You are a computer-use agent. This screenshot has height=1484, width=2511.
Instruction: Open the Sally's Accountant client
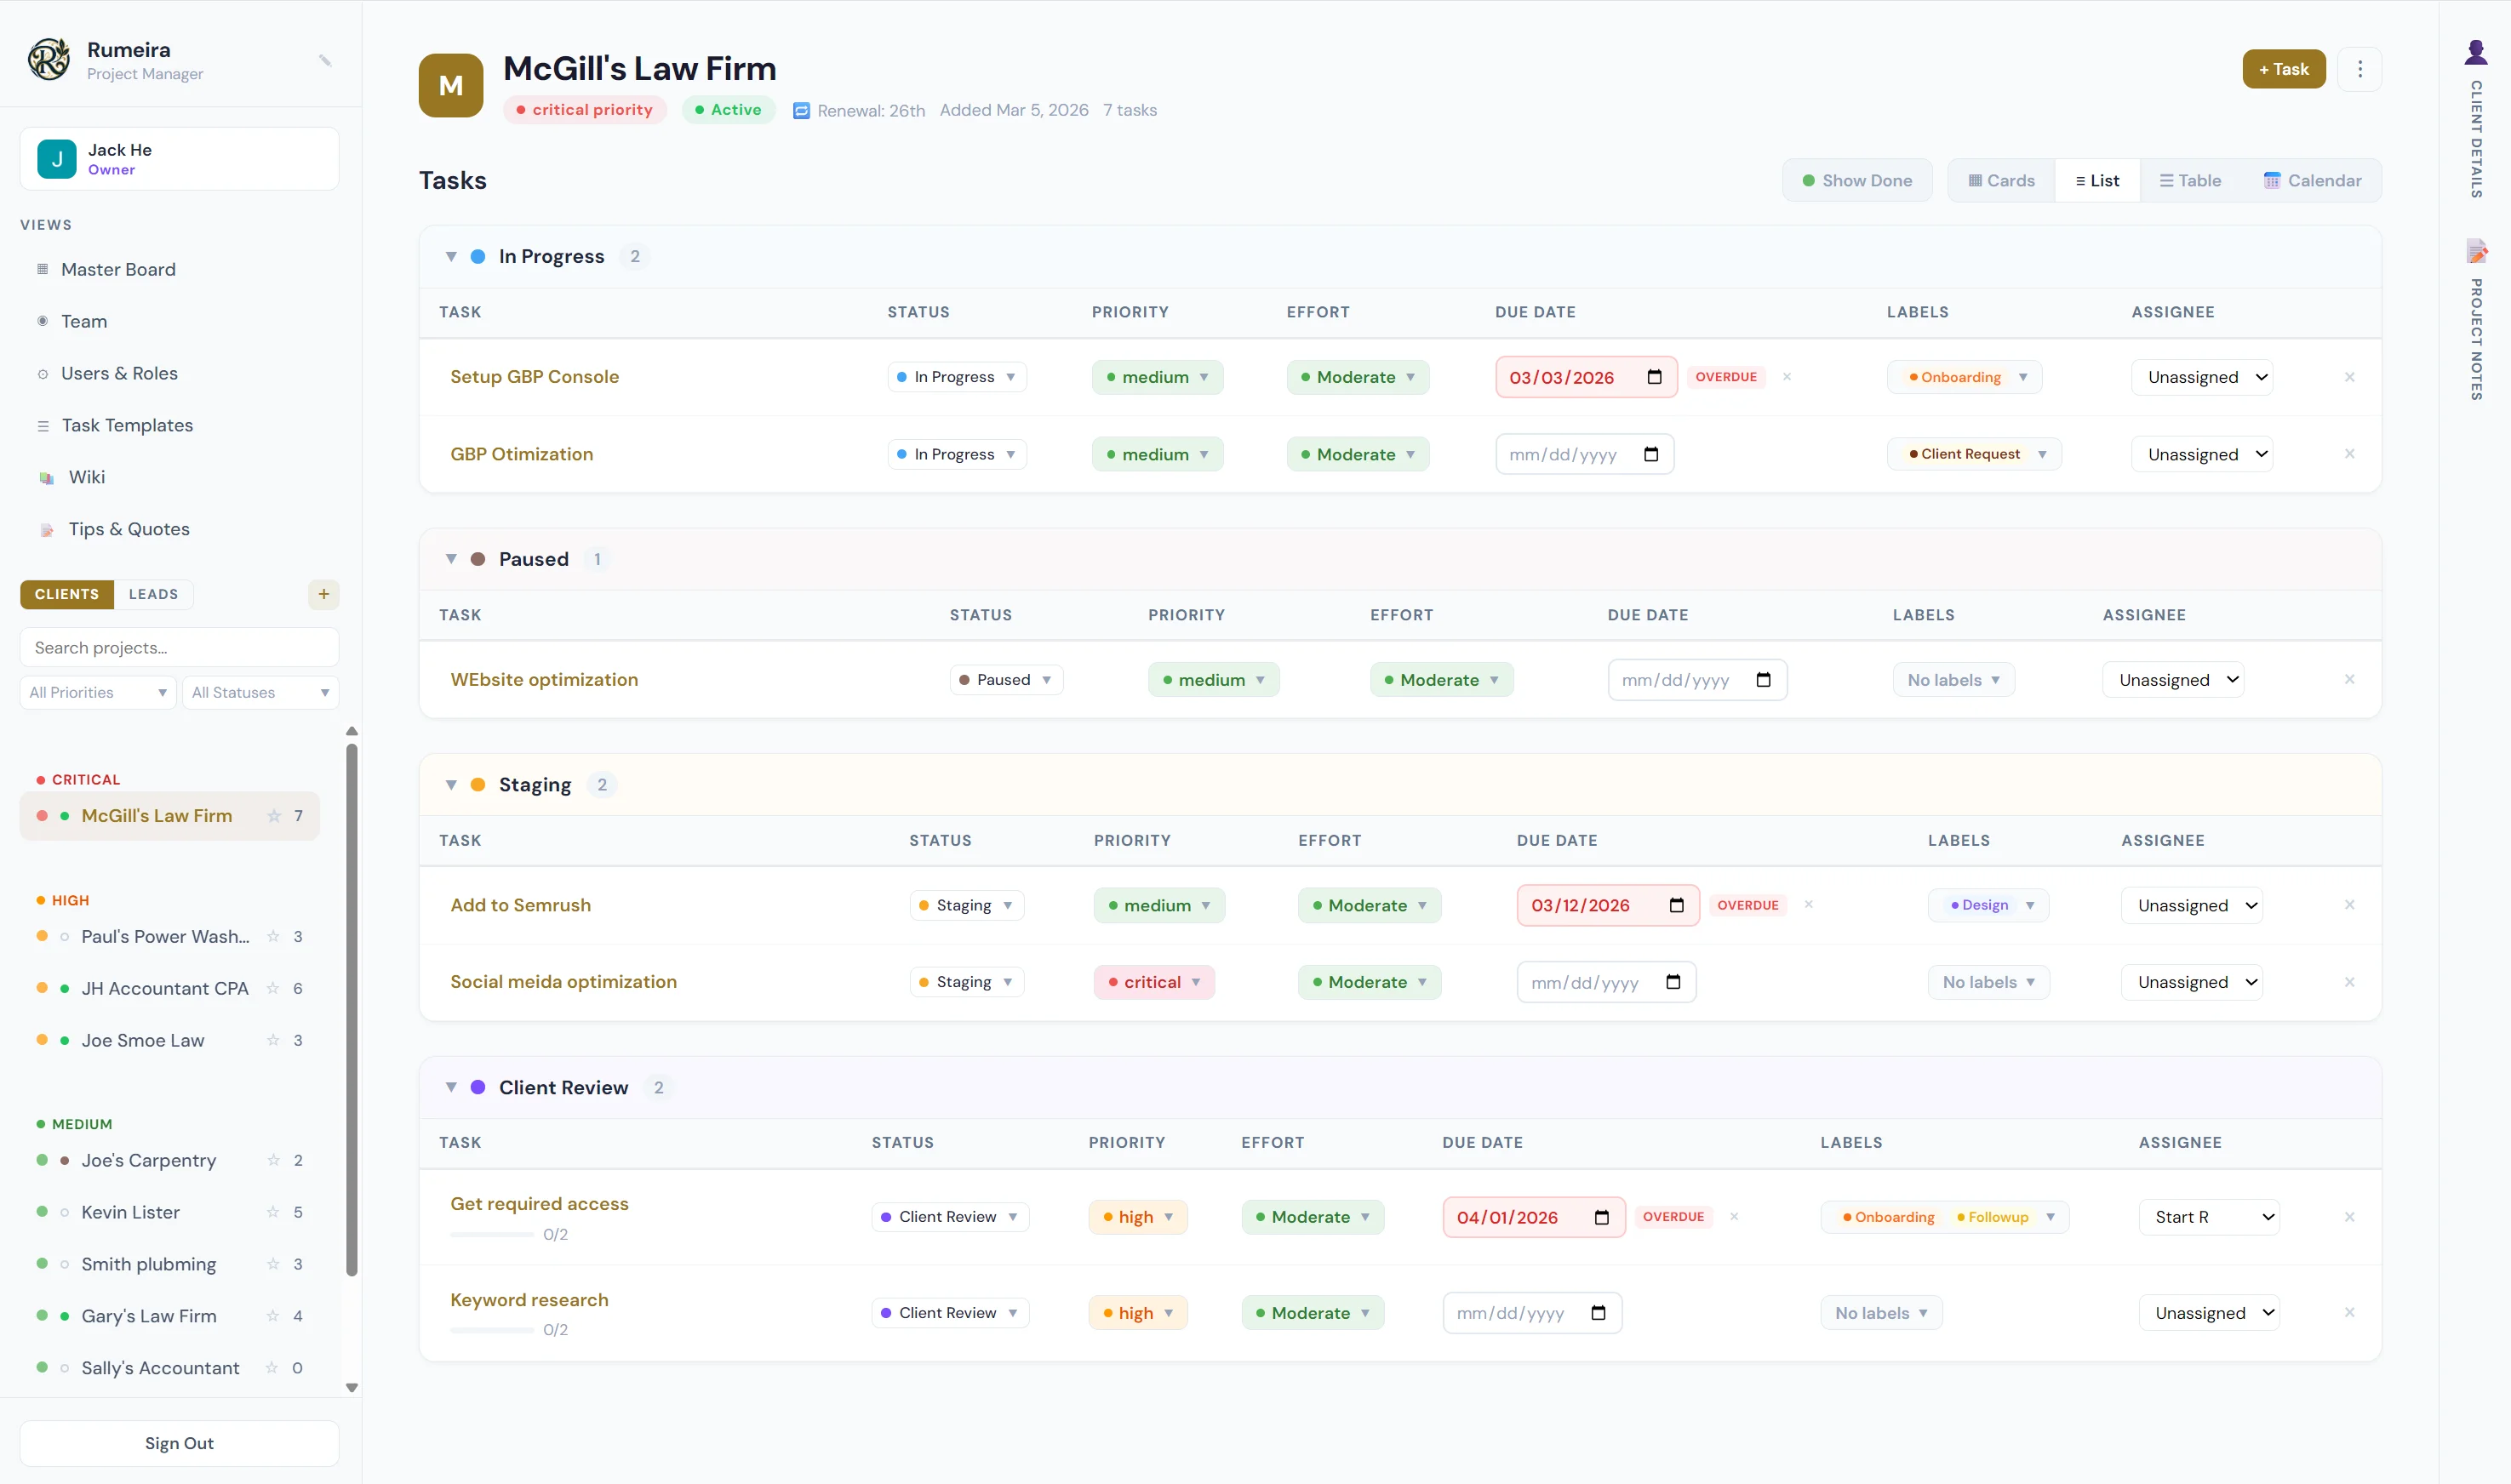coord(160,1368)
